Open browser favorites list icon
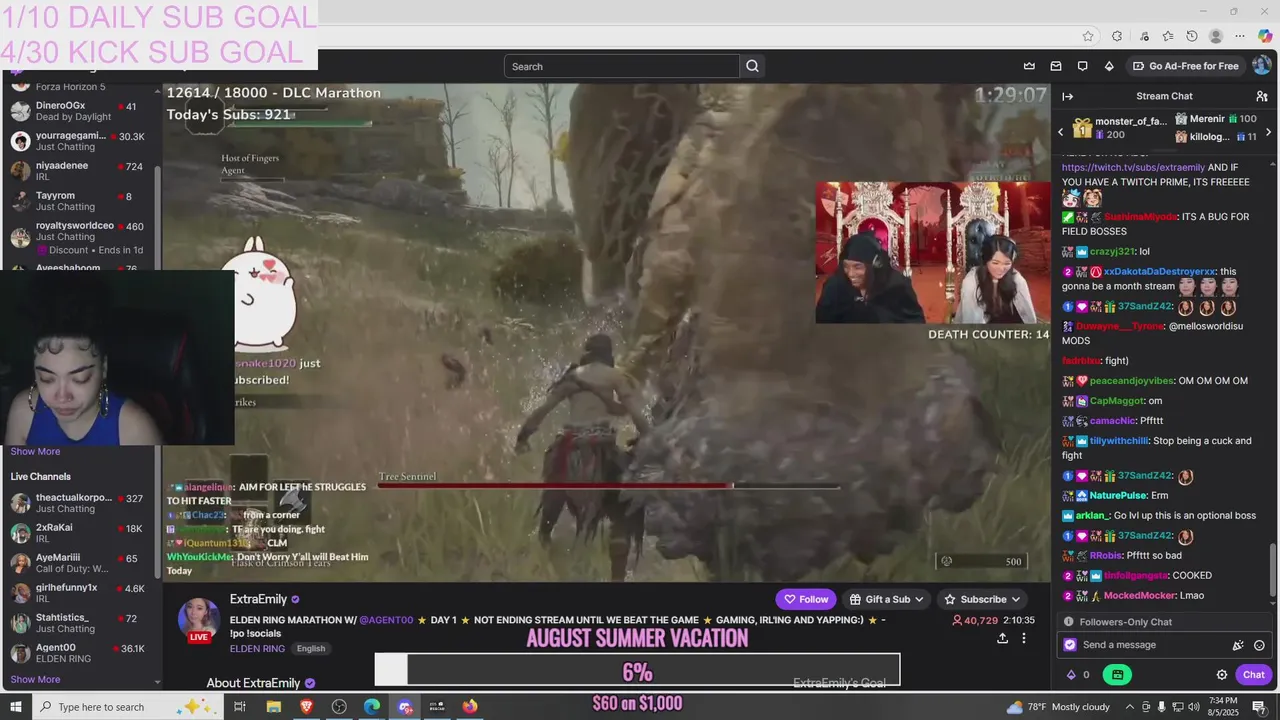 point(1167,36)
